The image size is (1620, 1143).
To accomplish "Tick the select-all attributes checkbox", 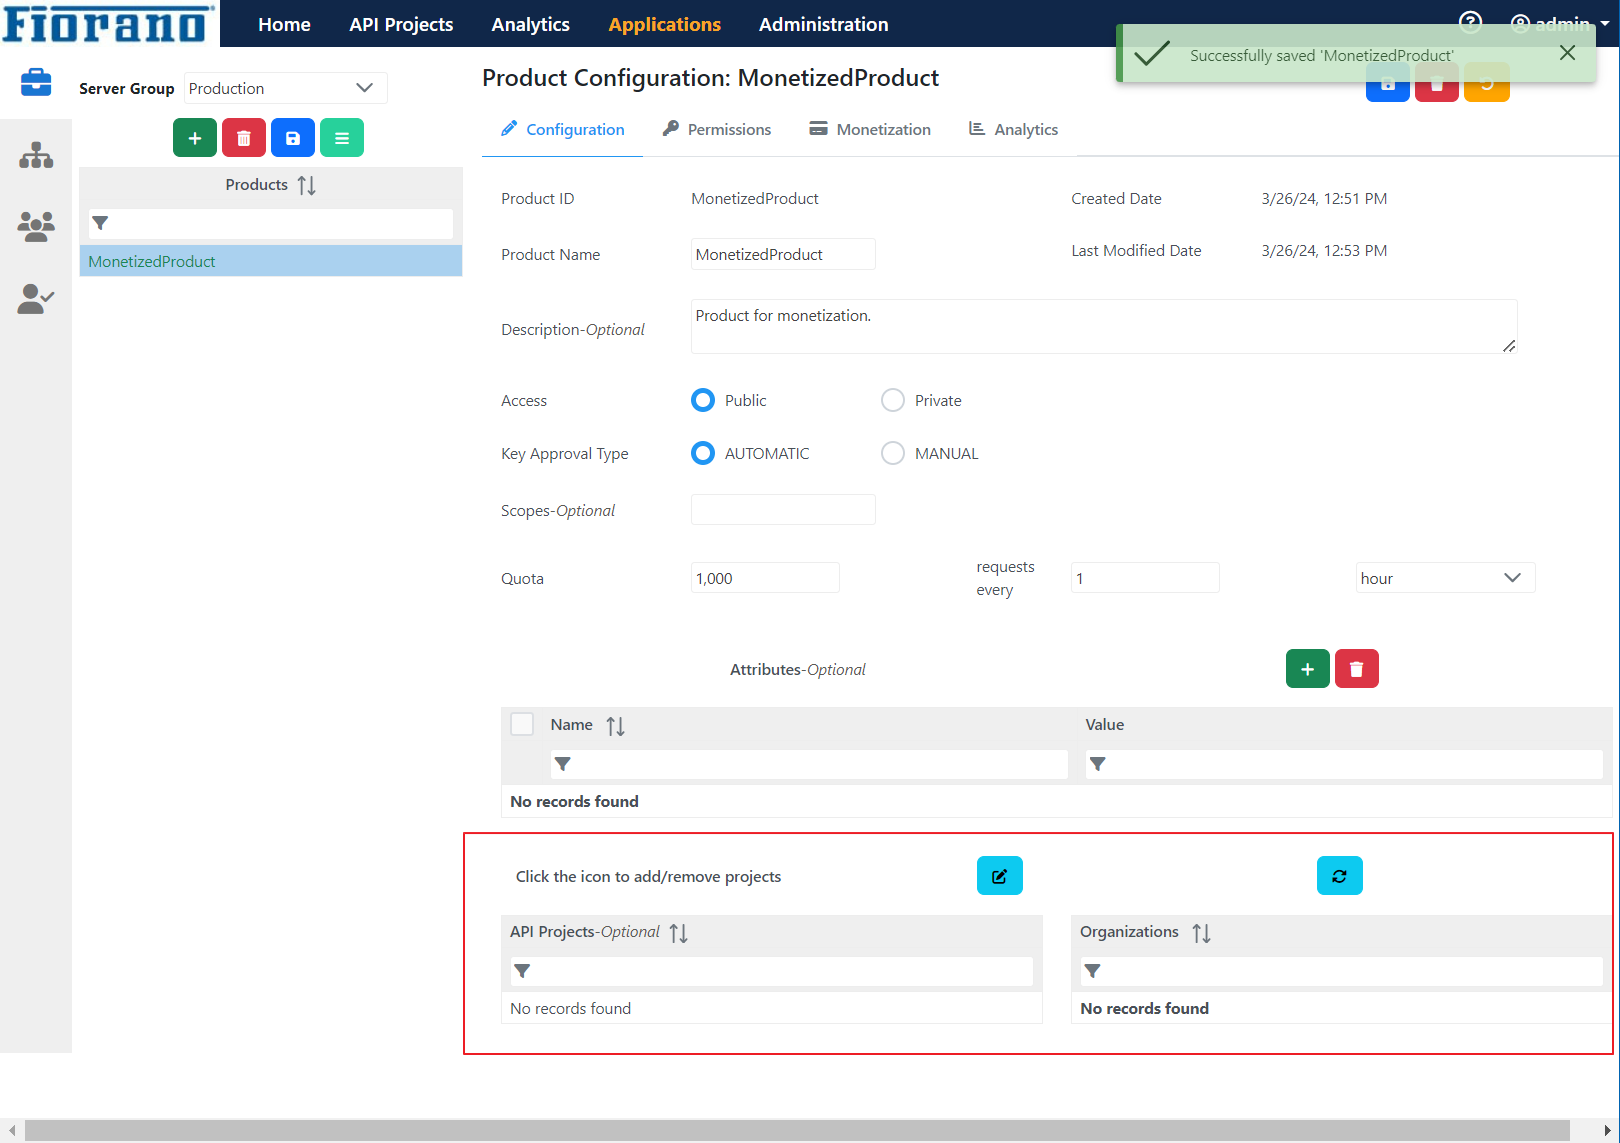I will pos(522,724).
